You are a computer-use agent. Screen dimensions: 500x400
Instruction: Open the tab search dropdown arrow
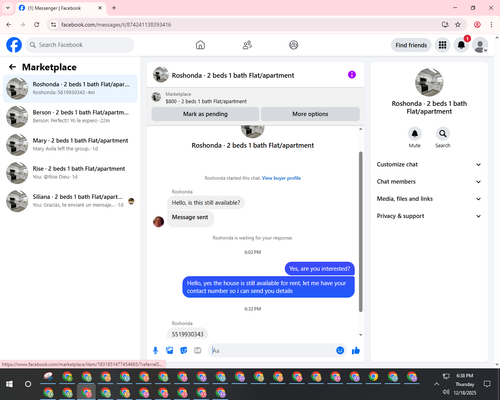click(8, 8)
